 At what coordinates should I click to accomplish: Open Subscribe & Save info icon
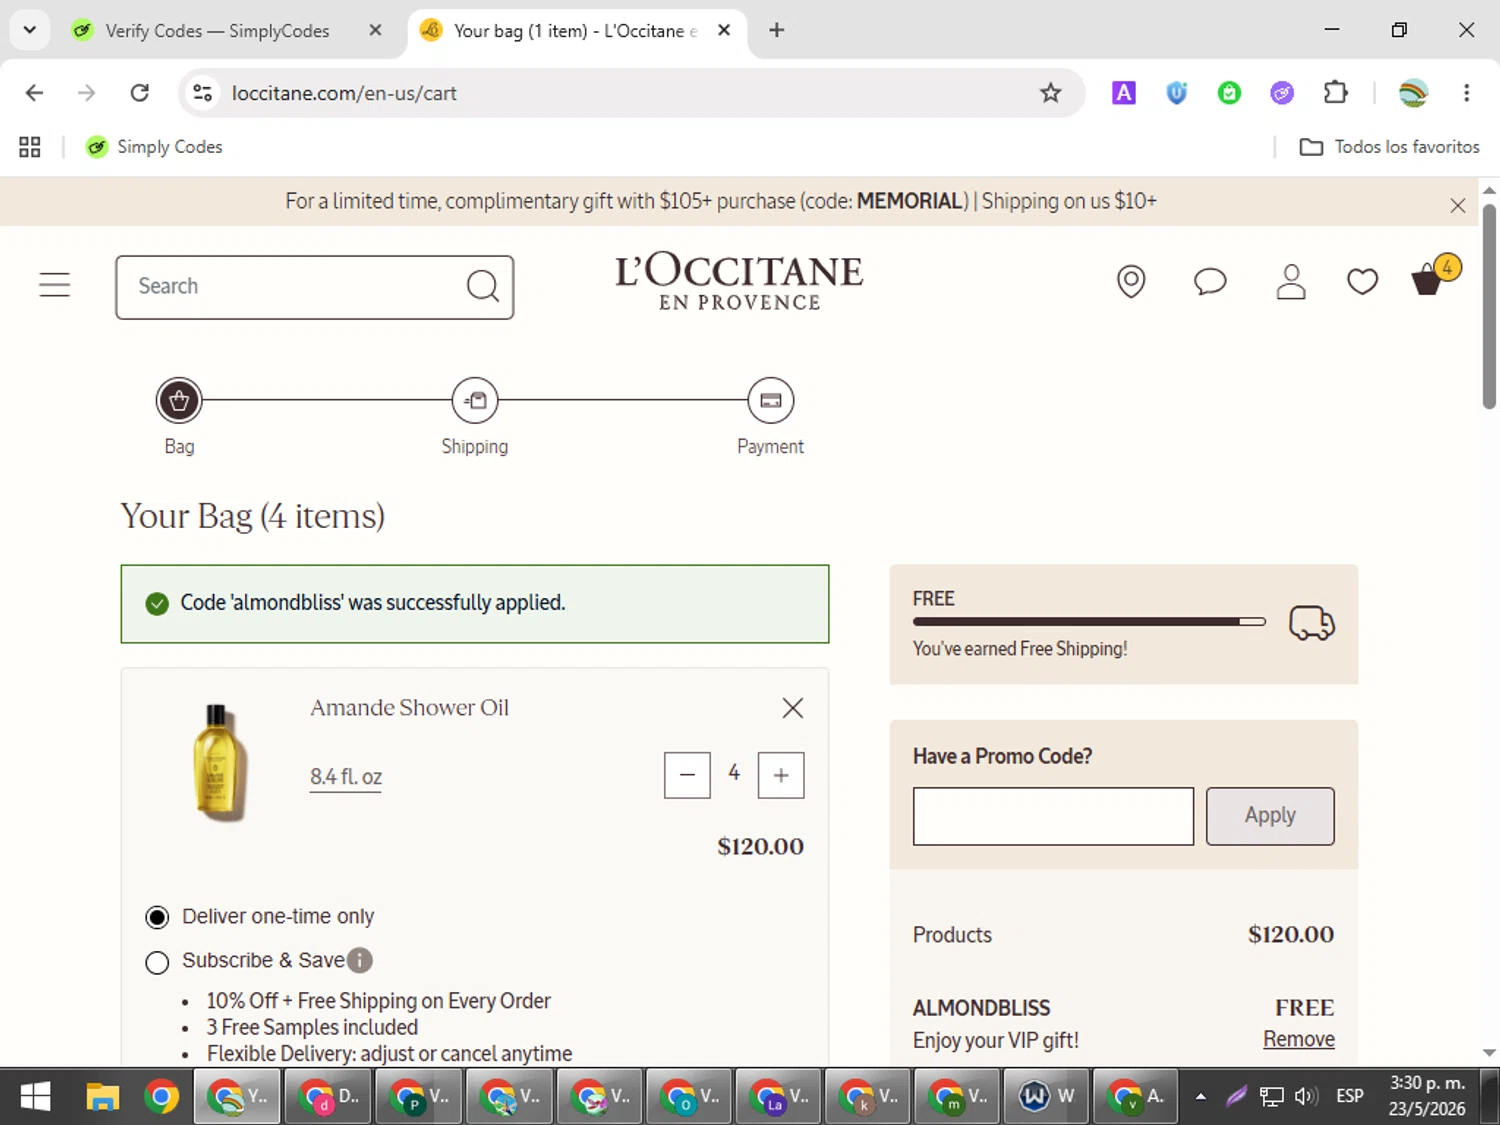[x=360, y=960]
